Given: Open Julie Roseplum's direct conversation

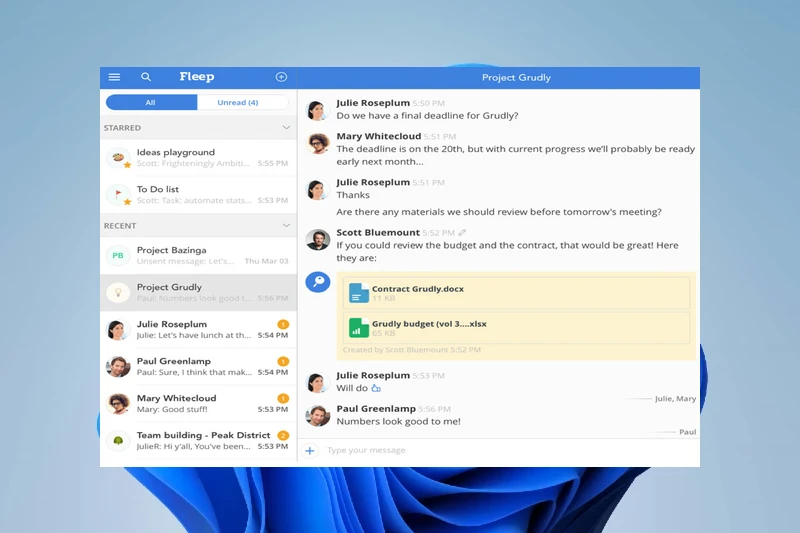Looking at the screenshot, I should coord(198,329).
